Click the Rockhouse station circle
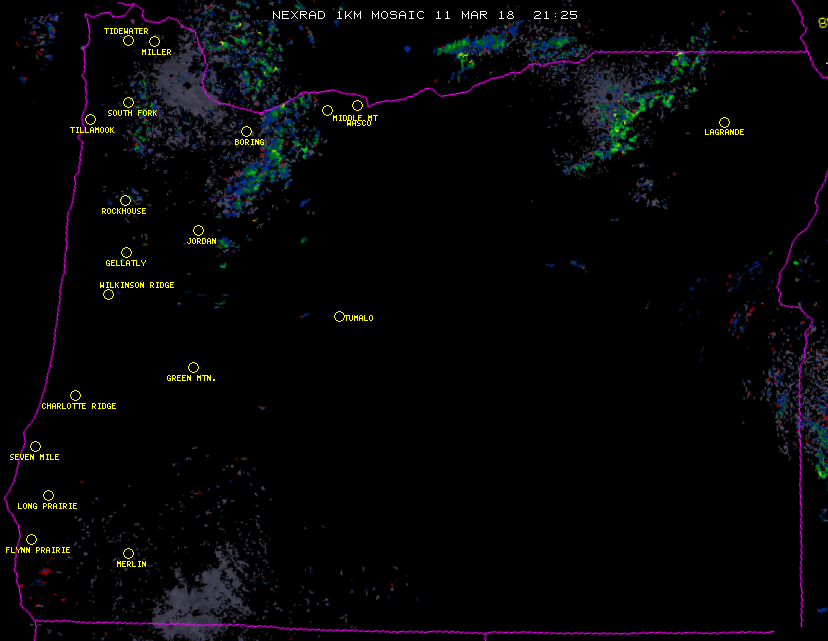This screenshot has height=641, width=828. click(x=125, y=201)
